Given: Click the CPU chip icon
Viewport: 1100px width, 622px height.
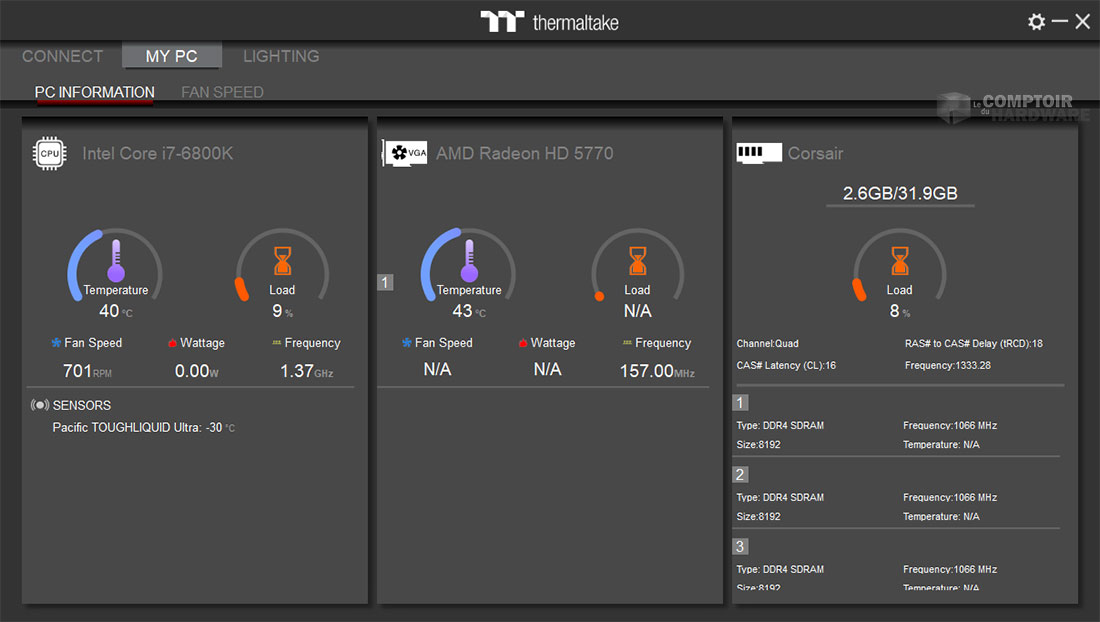Looking at the screenshot, I should point(49,153).
